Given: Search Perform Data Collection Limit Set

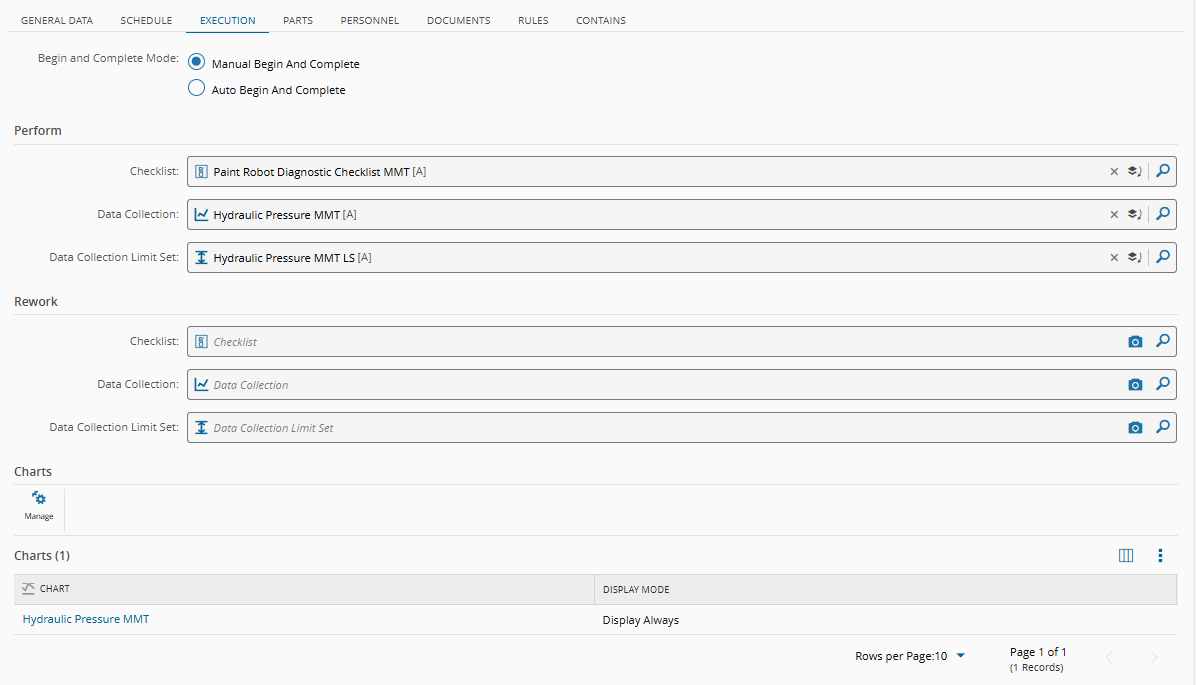Looking at the screenshot, I should tap(1162, 257).
